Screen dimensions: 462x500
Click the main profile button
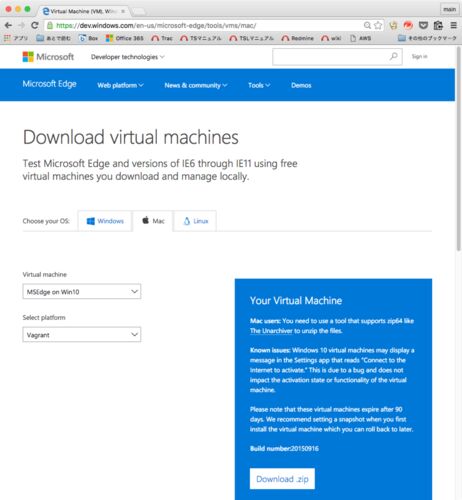(449, 10)
